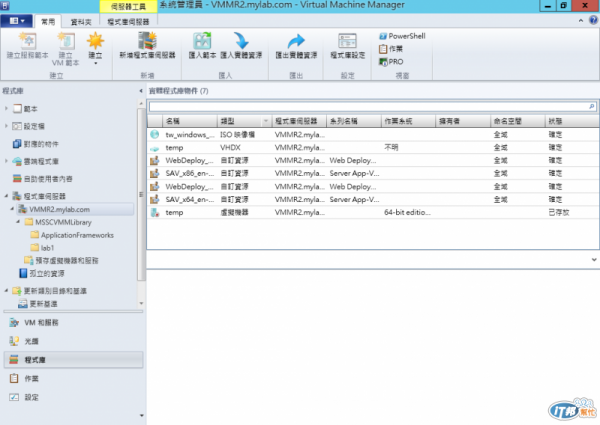
Task: Open the 程式庫 workspace button
Action: pyautogui.click(x=73, y=360)
